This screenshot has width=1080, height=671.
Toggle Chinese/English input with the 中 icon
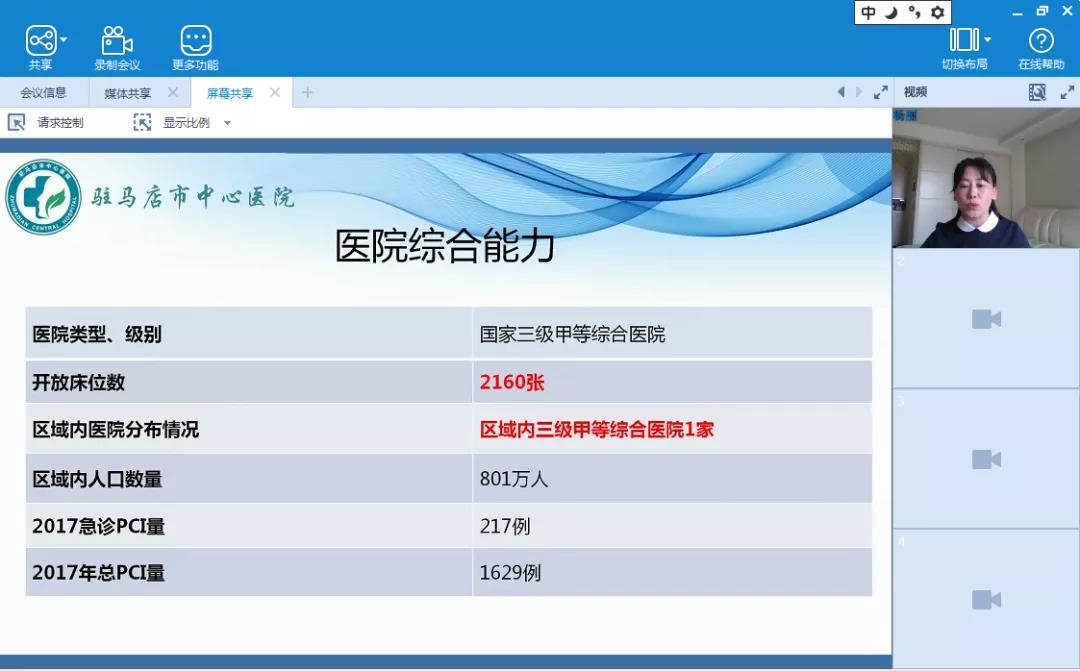pyautogui.click(x=869, y=12)
